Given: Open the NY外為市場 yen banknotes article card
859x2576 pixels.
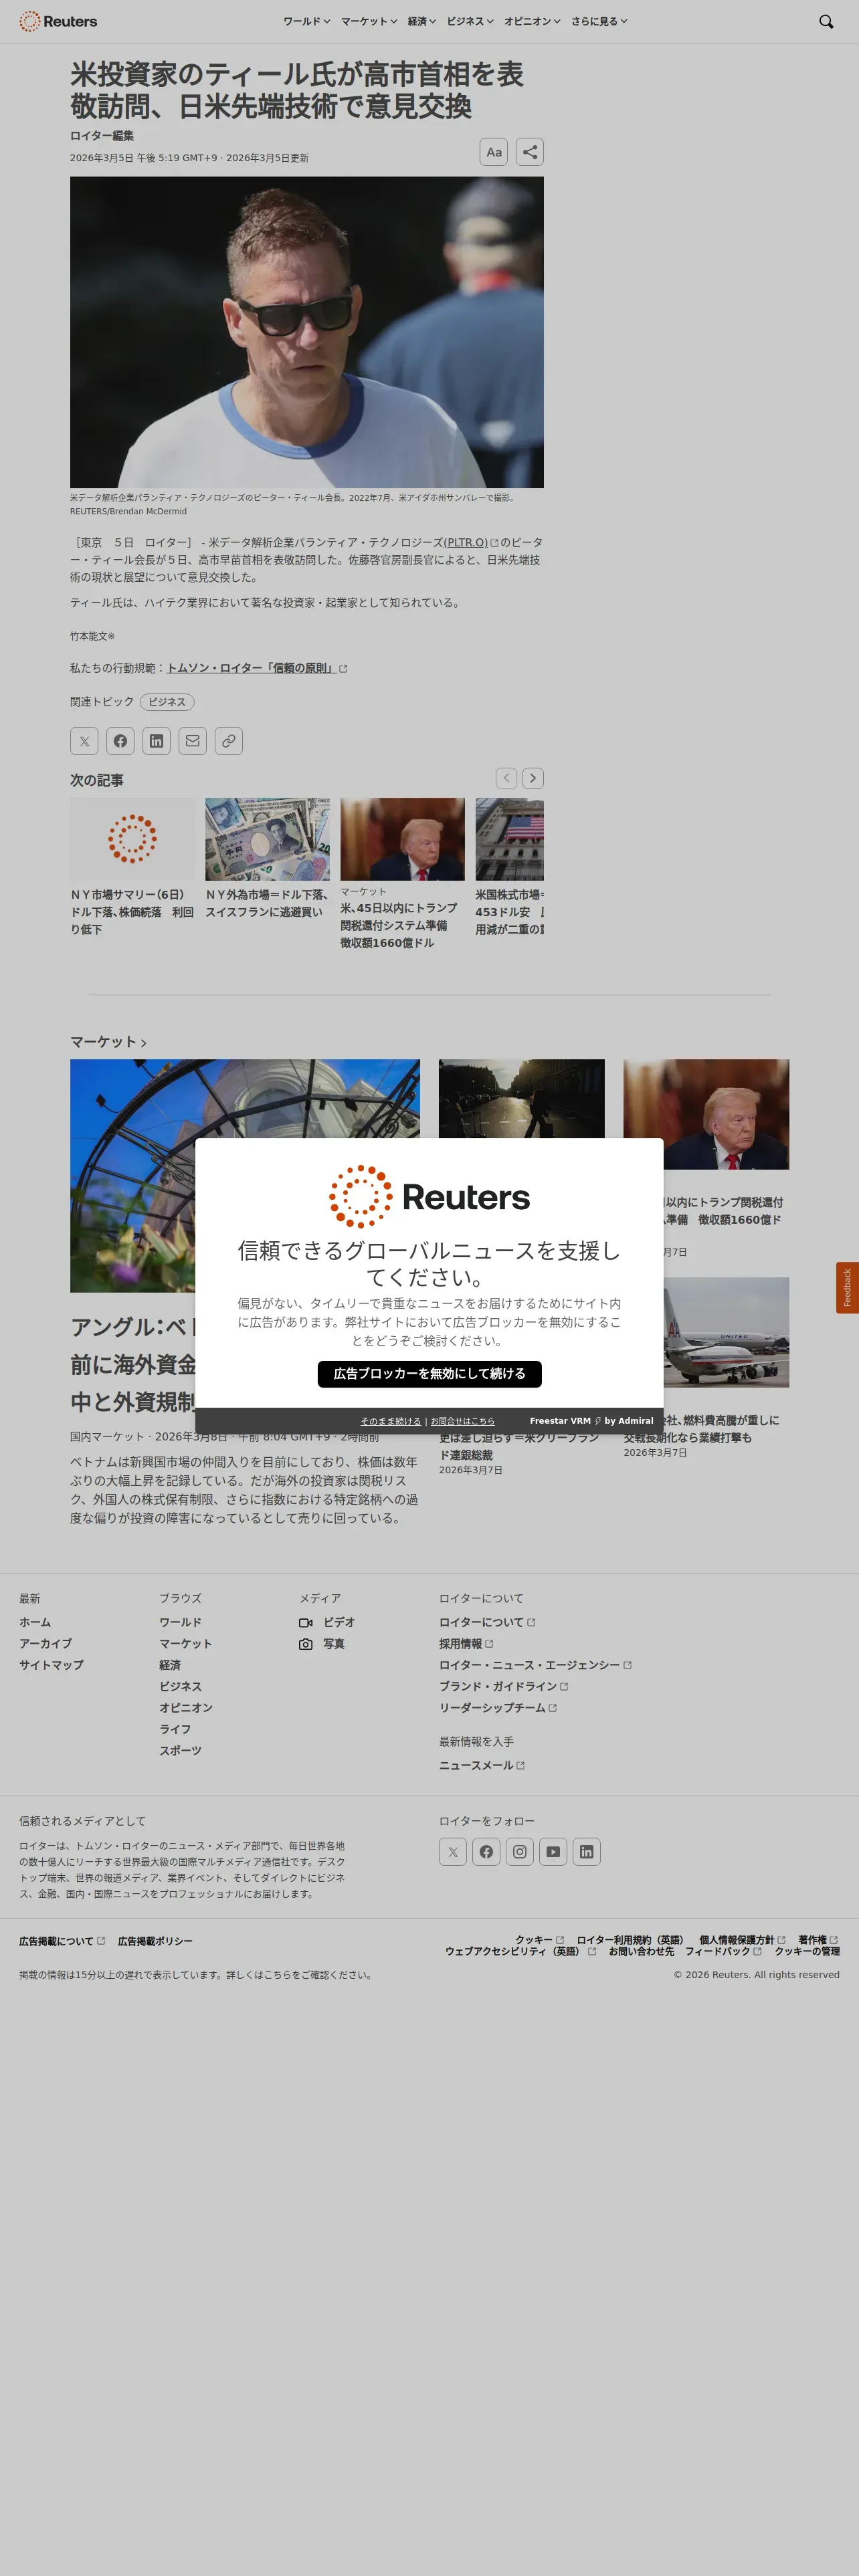Looking at the screenshot, I should click(x=267, y=859).
